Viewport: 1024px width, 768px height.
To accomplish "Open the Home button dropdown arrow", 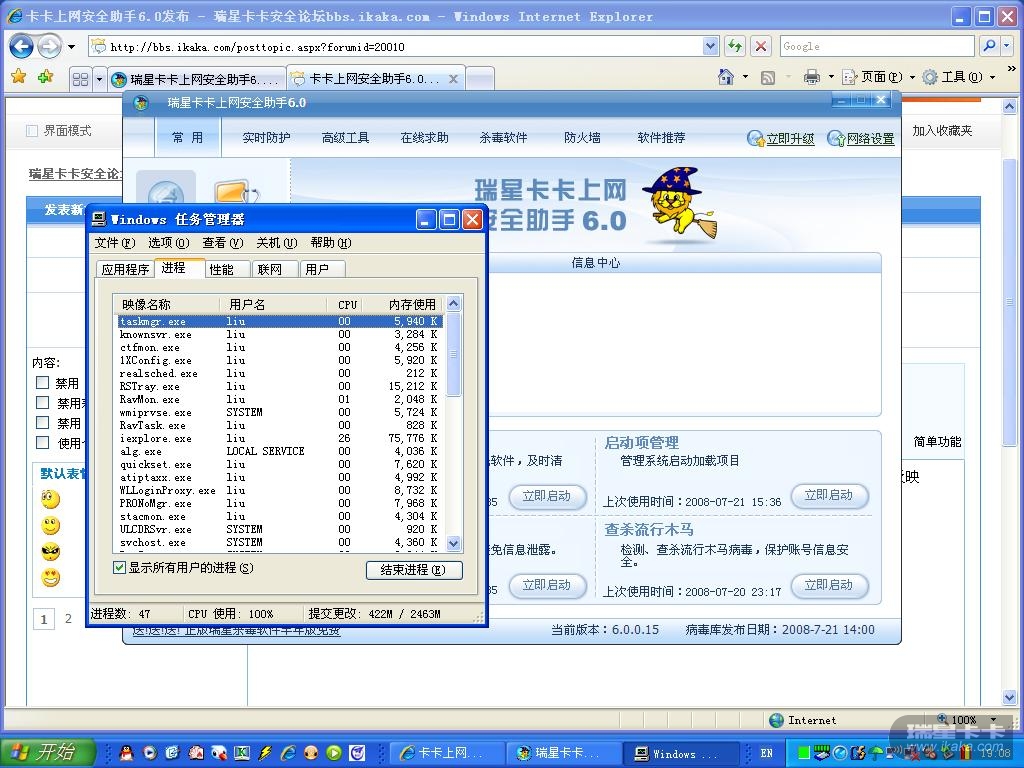I will point(745,77).
